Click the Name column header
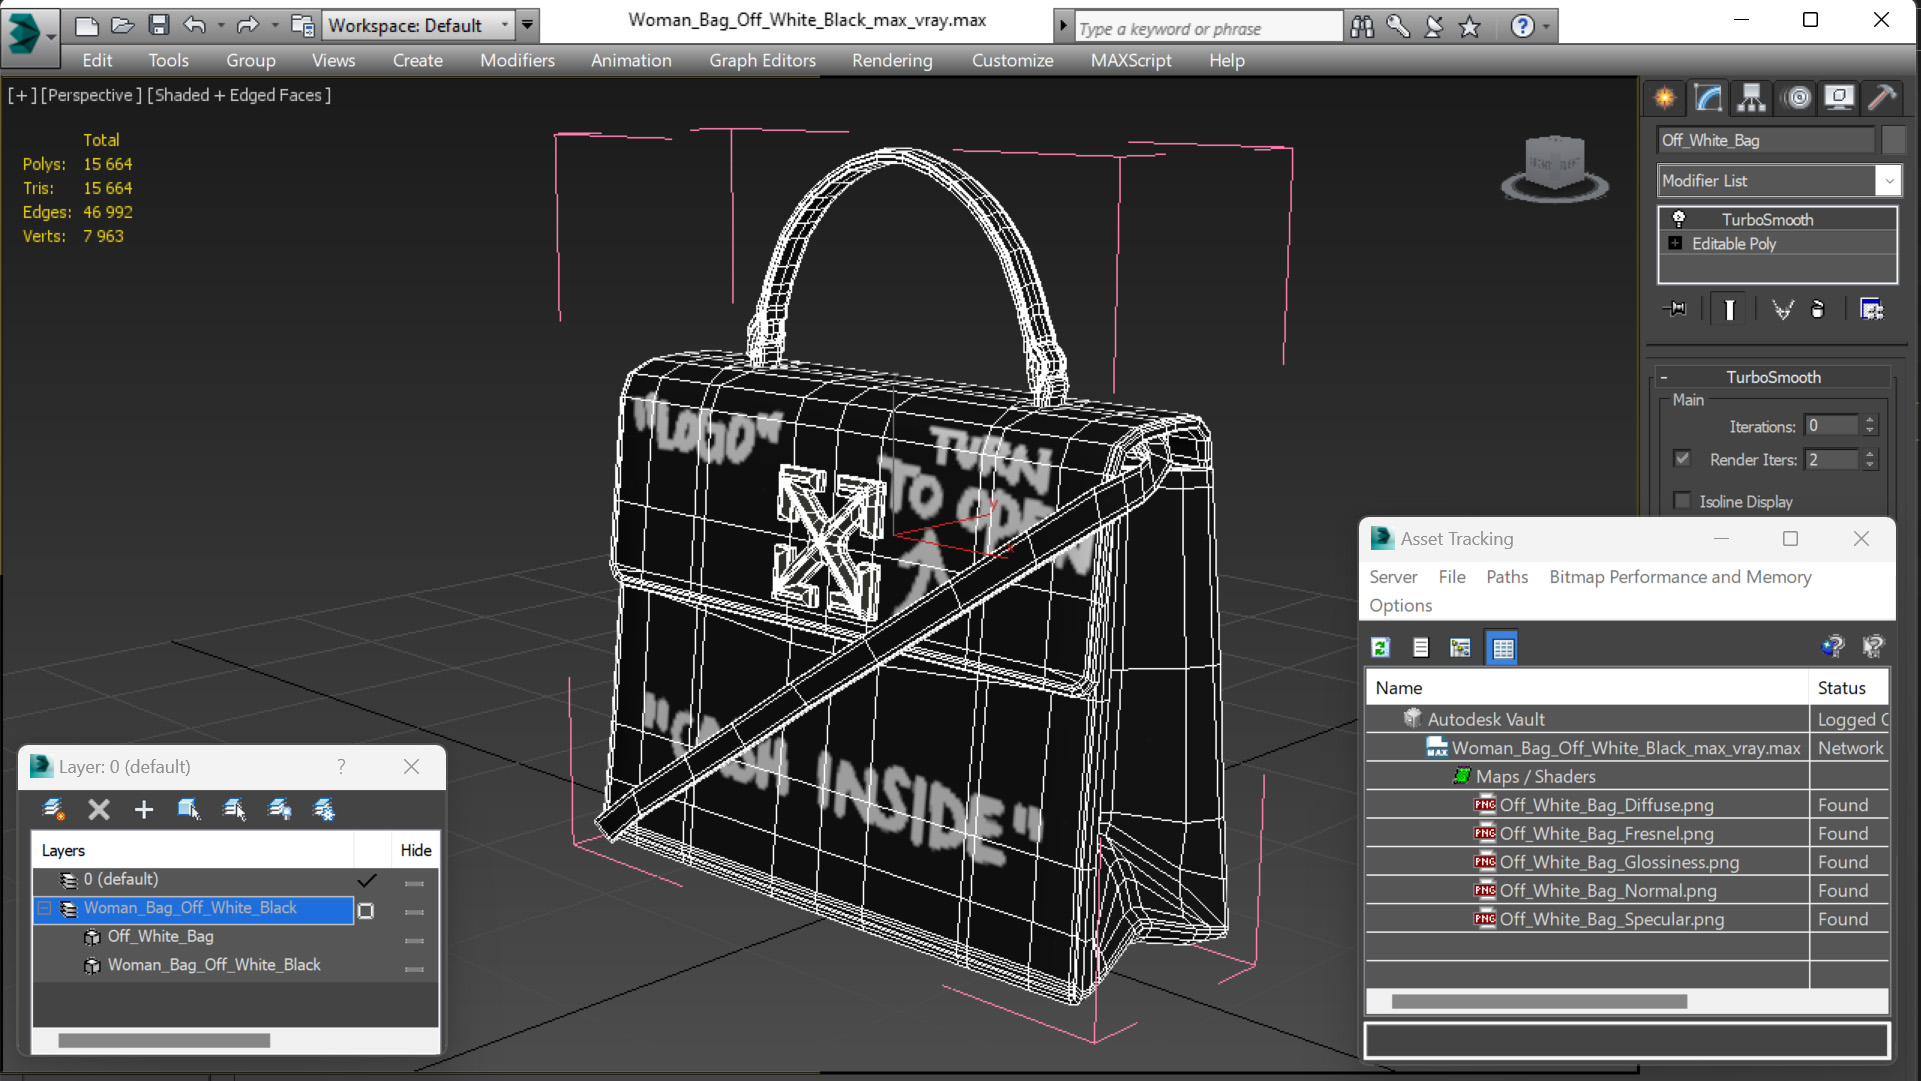1921x1081 pixels. point(1587,688)
